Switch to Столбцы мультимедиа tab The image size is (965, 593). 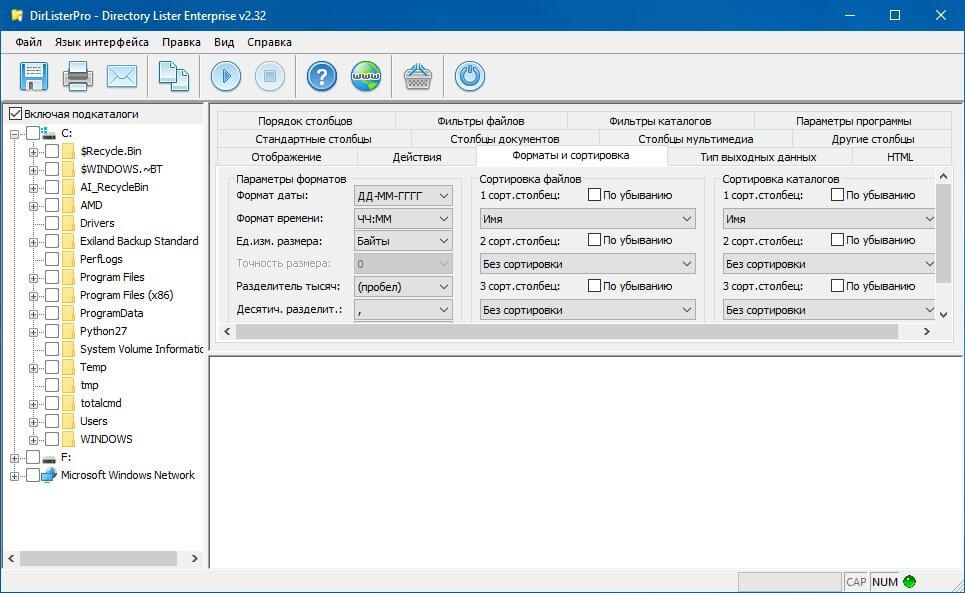click(695, 139)
